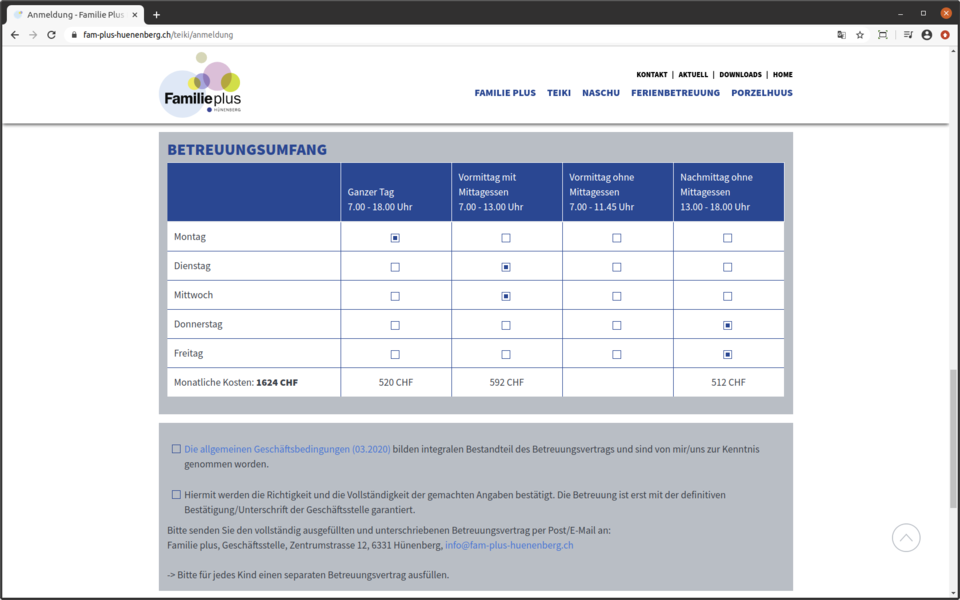The image size is (960, 600).
Task: Click the padlock site info icon
Action: pyautogui.click(x=74, y=35)
